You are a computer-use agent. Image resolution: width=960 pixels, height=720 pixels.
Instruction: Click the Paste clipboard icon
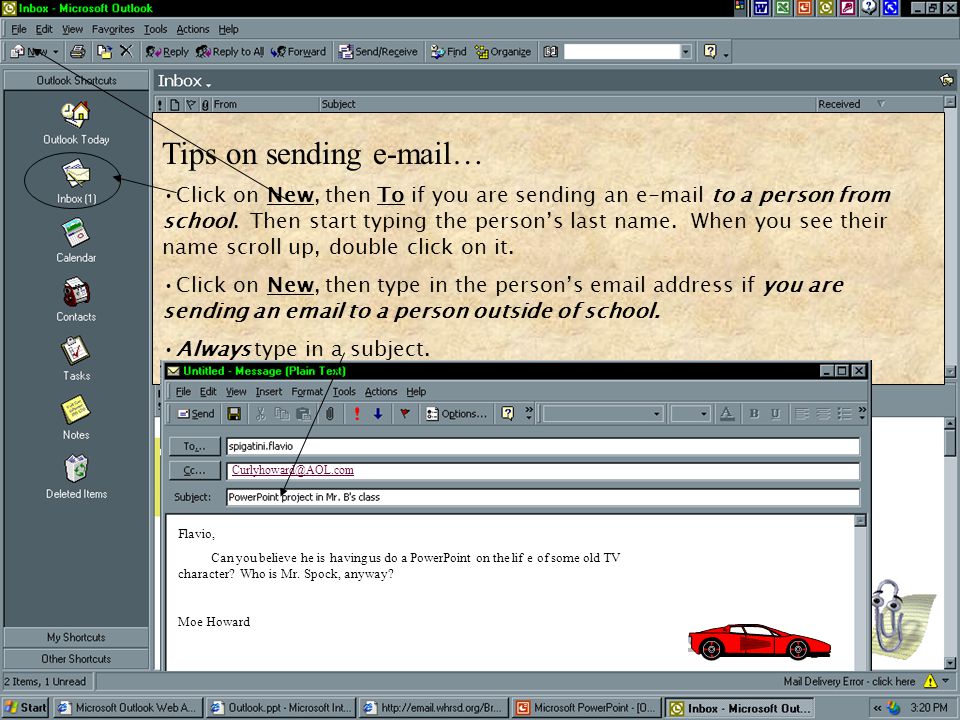303,414
